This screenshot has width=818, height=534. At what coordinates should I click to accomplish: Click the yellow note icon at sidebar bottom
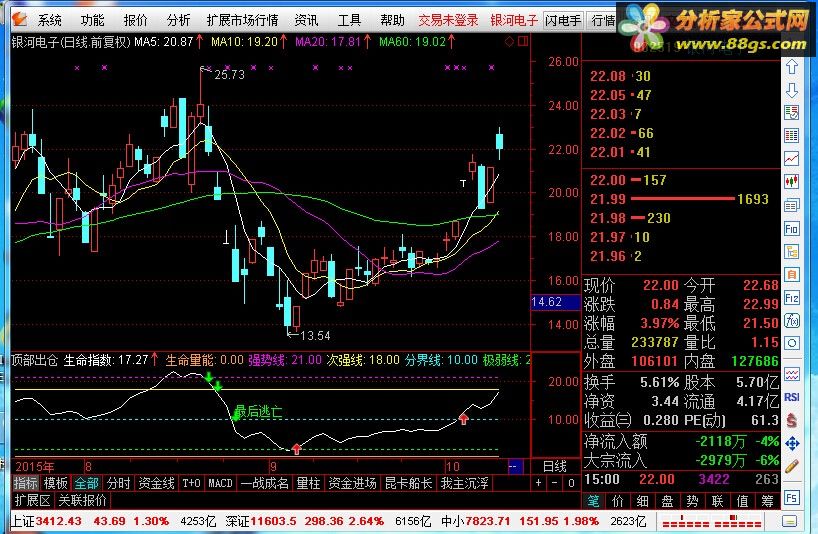[x=790, y=521]
